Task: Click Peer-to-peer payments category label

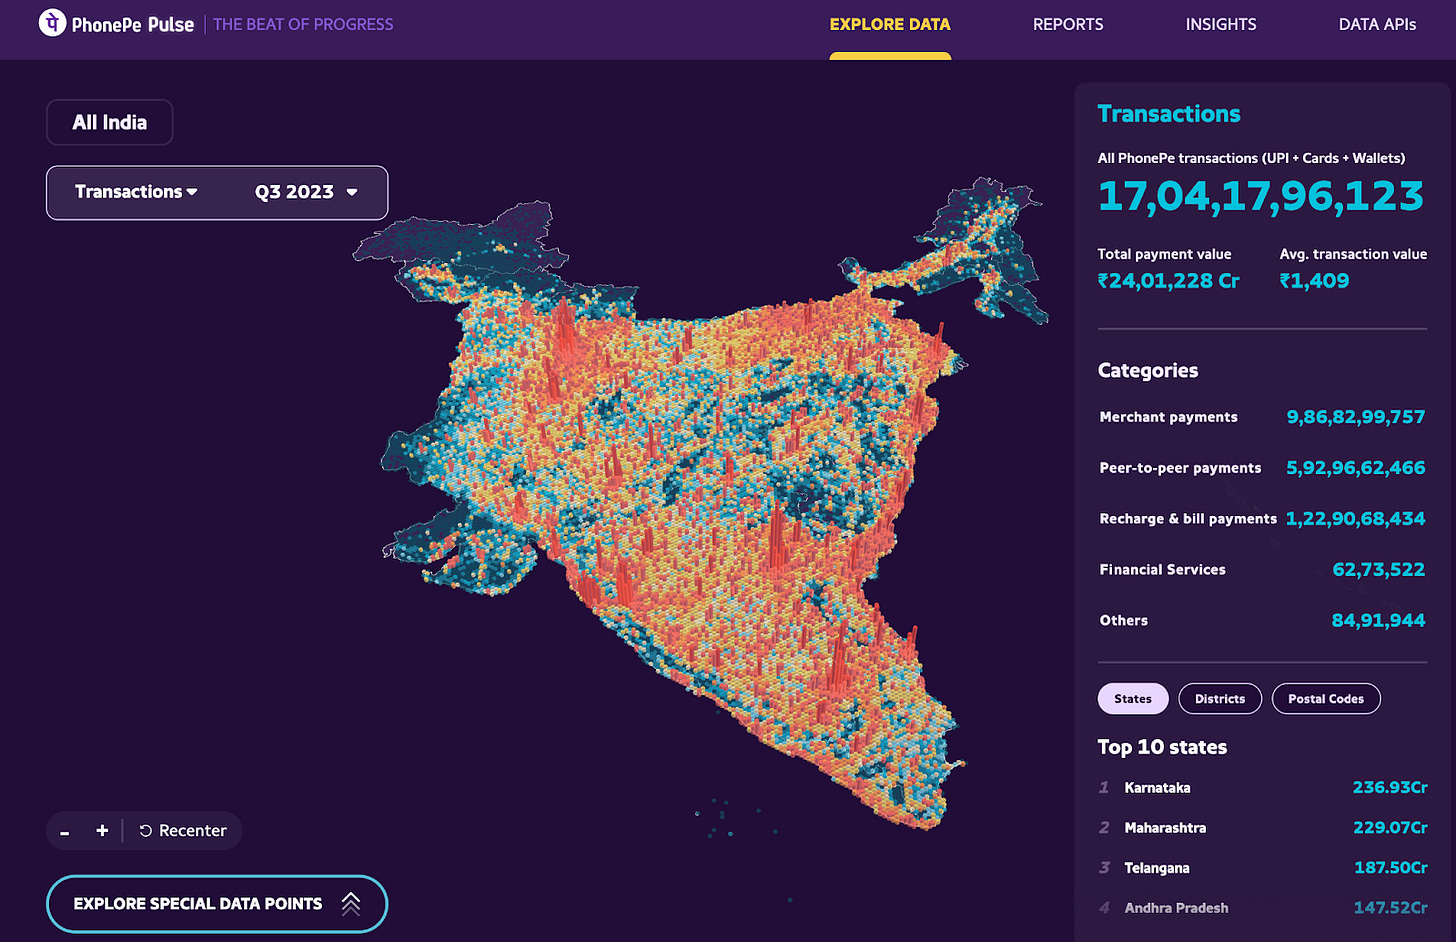Action: pyautogui.click(x=1180, y=468)
